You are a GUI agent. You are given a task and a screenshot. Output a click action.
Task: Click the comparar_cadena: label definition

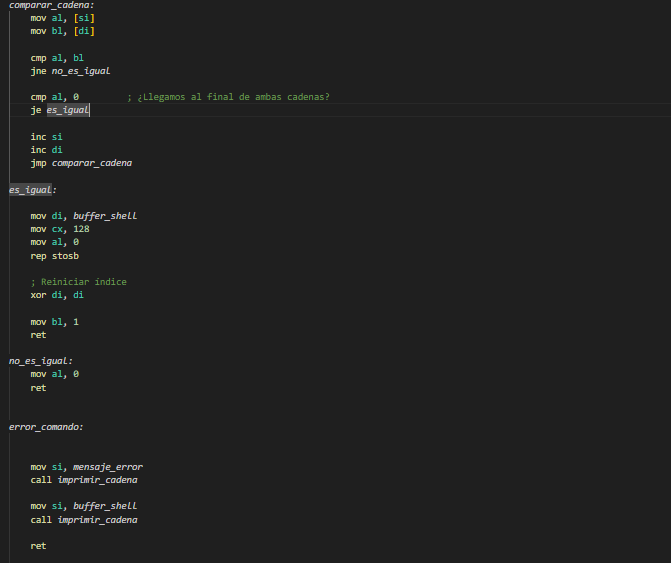tap(50, 5)
